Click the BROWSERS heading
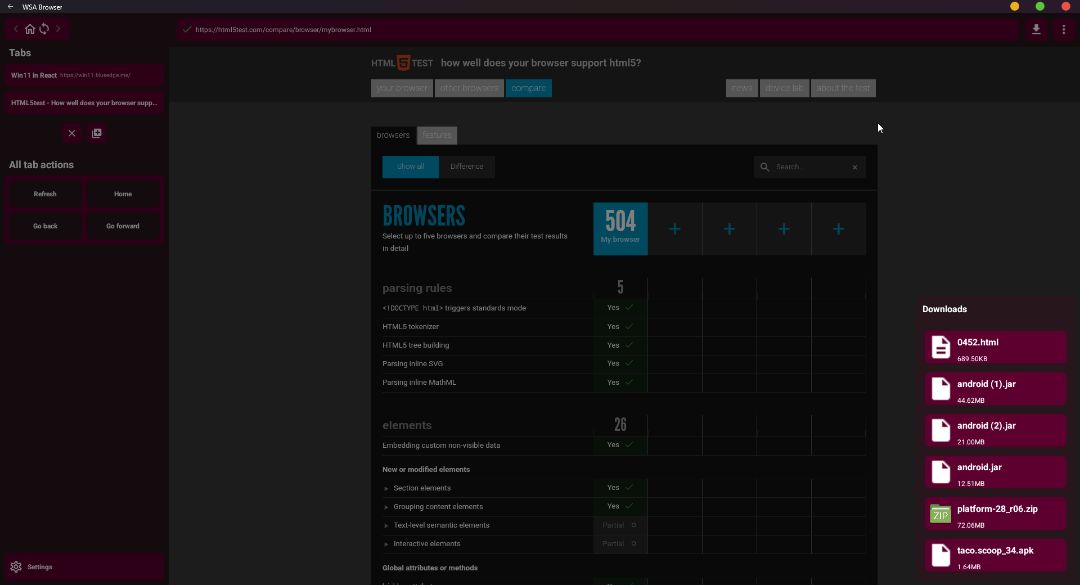Image resolution: width=1080 pixels, height=585 pixels. point(424,216)
